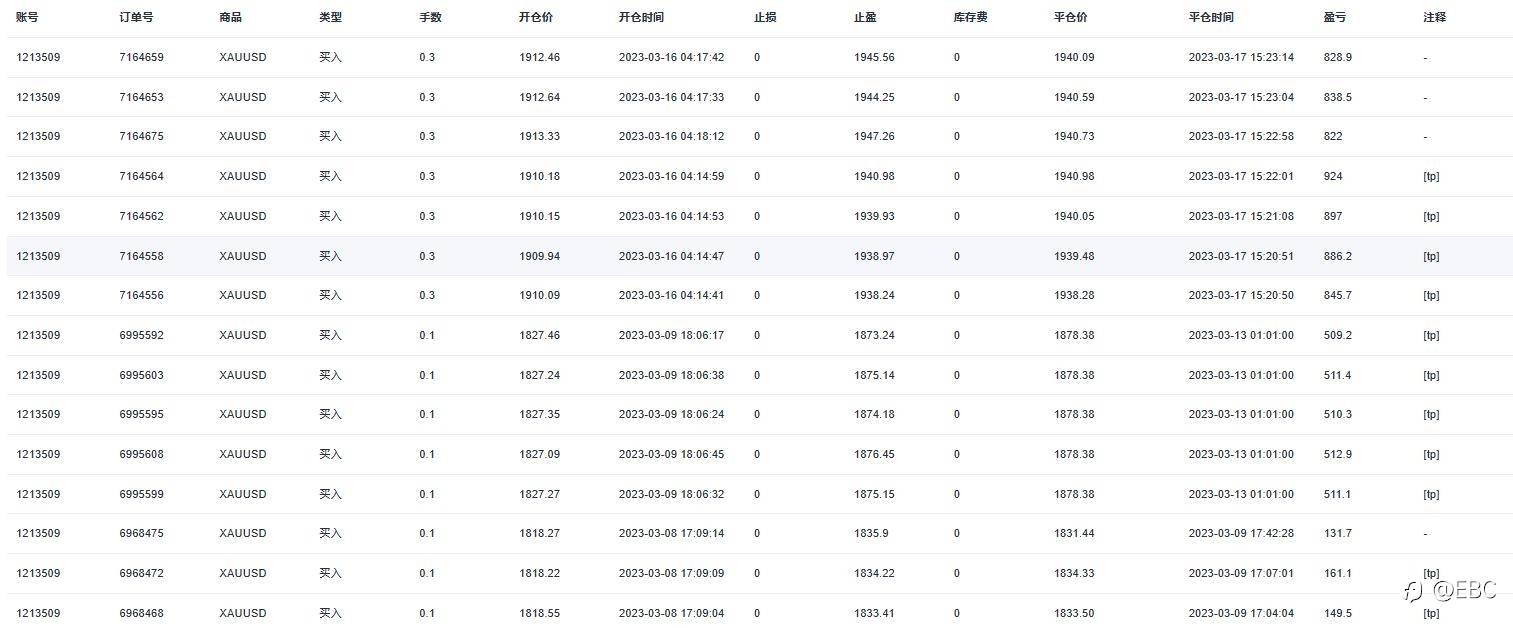Screen dimensions: 1513x628
Task: Click the take-profit value 1947.26
Action: point(874,136)
